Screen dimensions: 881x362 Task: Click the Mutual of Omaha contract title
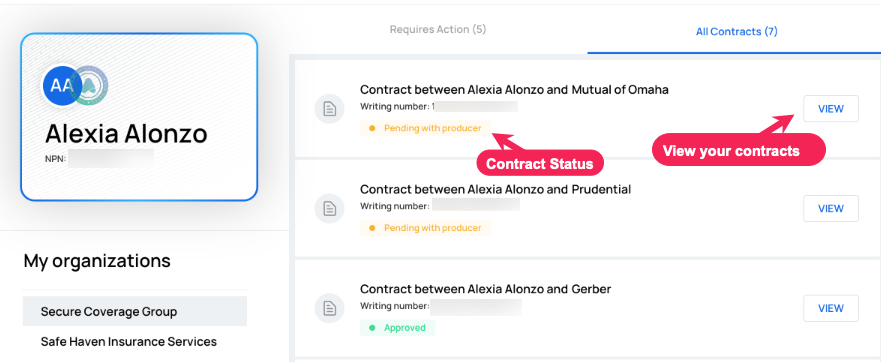point(514,89)
